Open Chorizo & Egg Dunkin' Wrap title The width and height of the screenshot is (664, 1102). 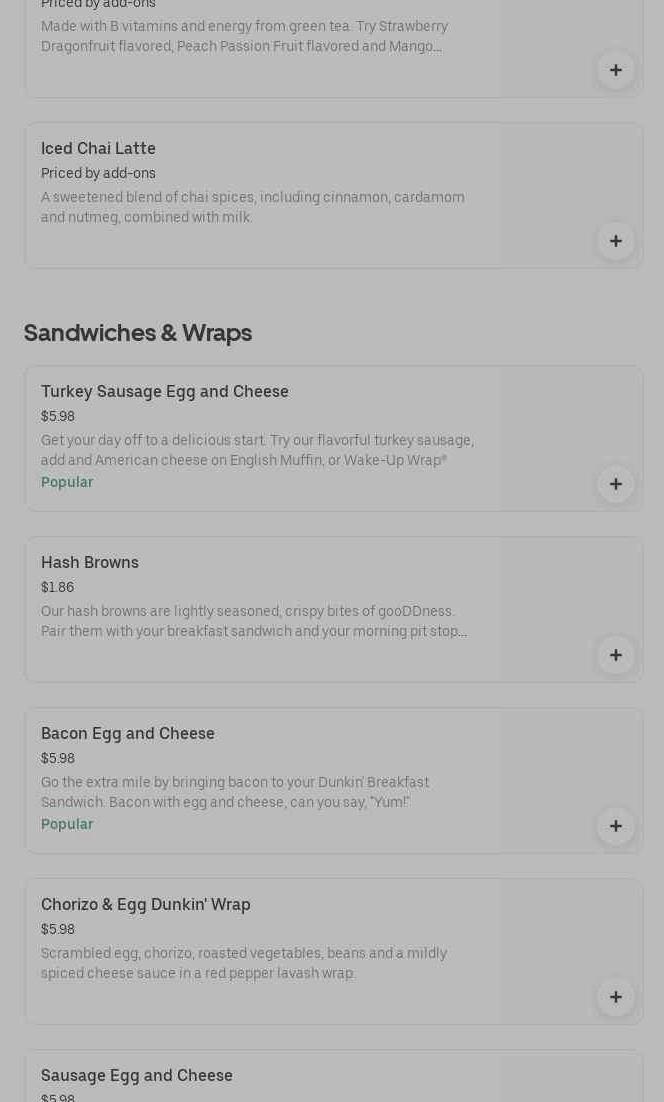tap(146, 904)
